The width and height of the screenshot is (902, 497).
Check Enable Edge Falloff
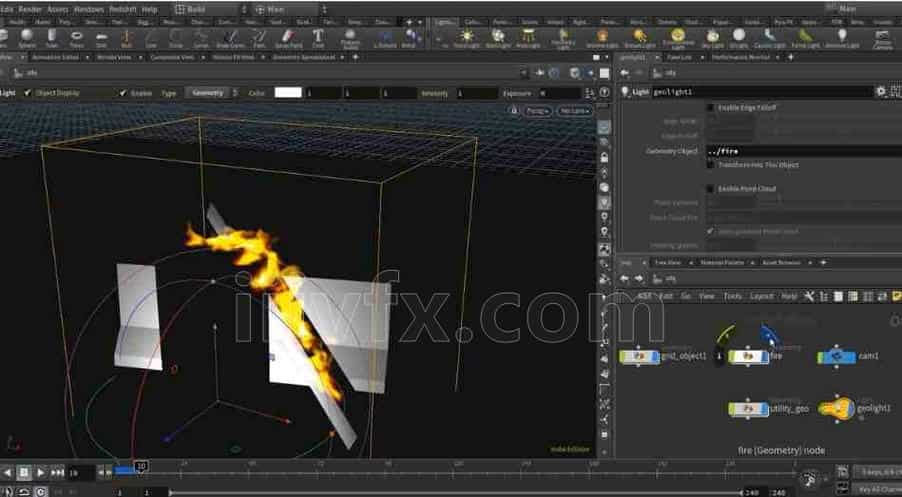point(710,108)
